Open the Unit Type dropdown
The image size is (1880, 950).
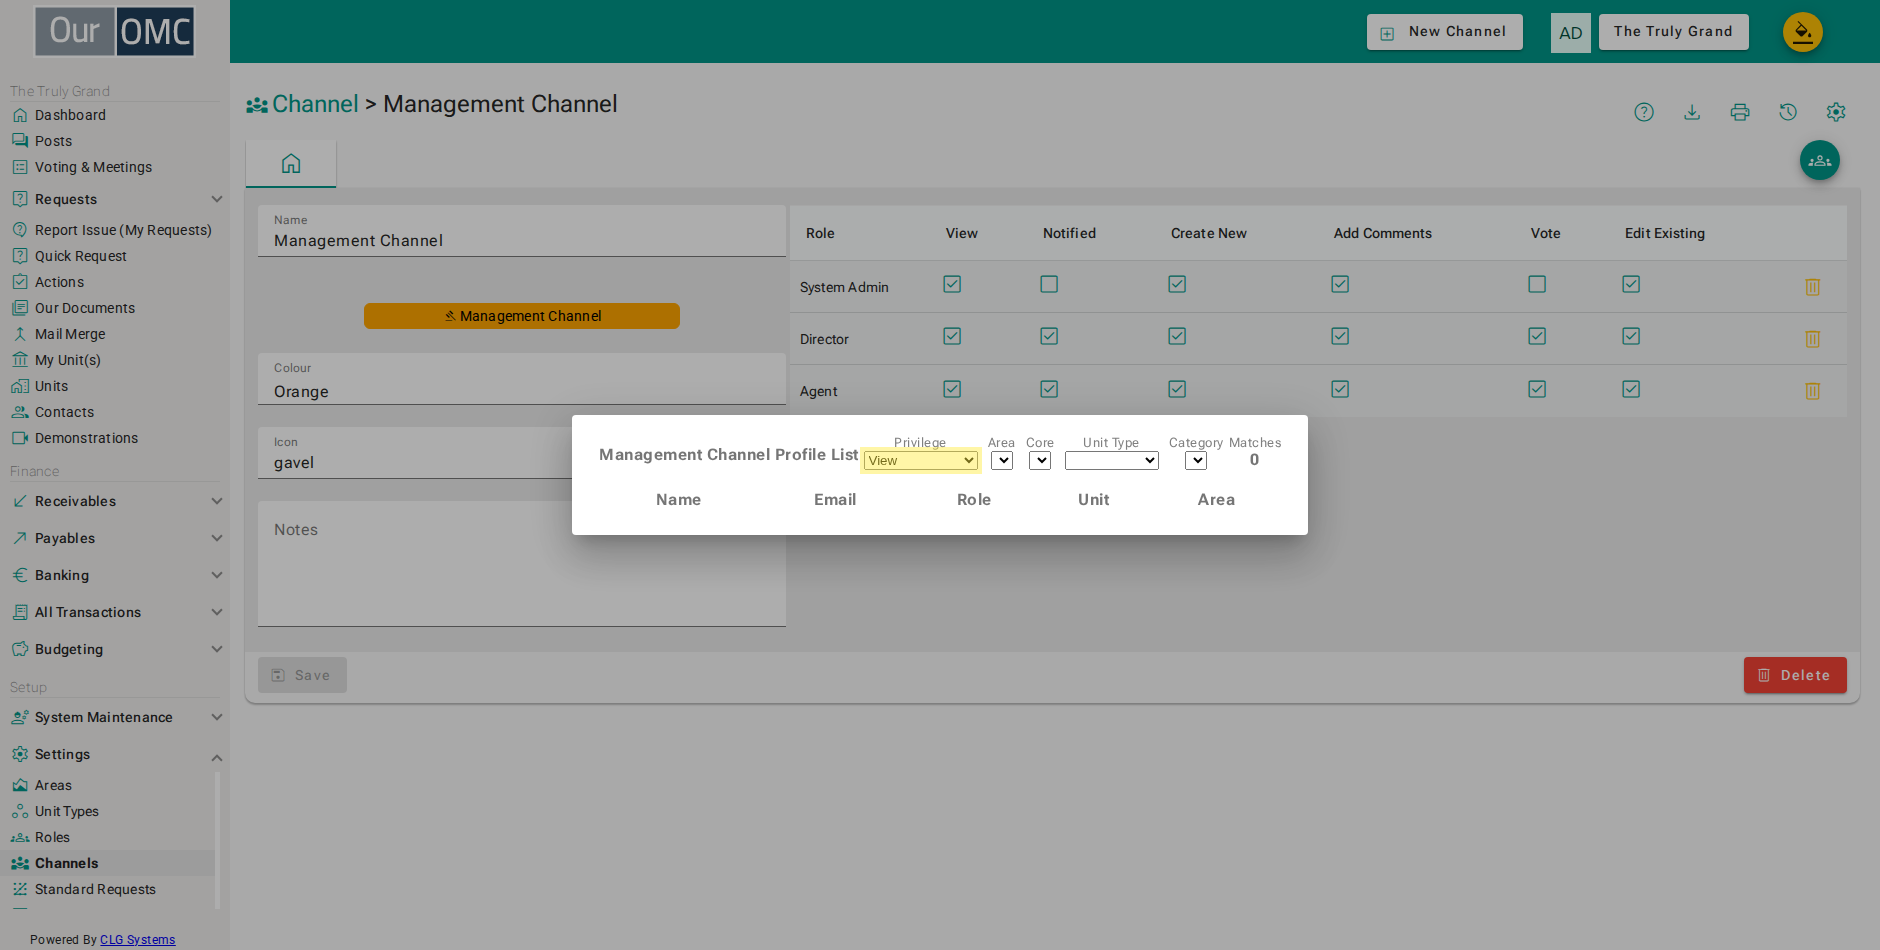click(x=1112, y=461)
